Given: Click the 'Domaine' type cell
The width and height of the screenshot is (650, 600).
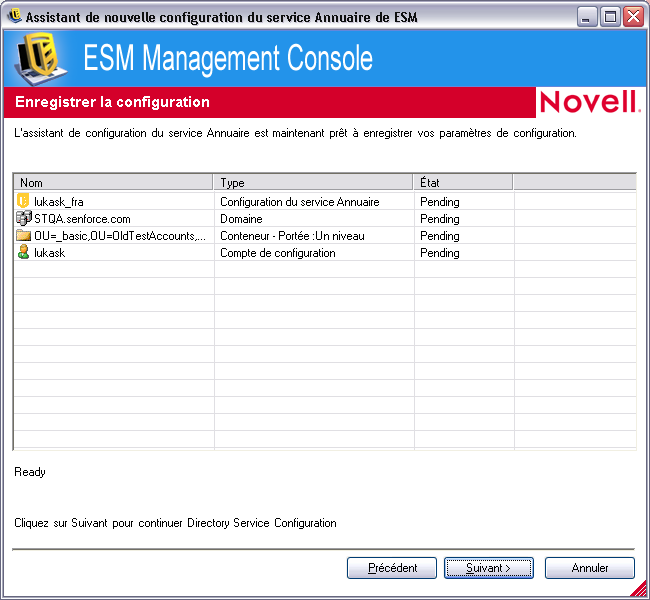Looking at the screenshot, I should tap(241, 219).
